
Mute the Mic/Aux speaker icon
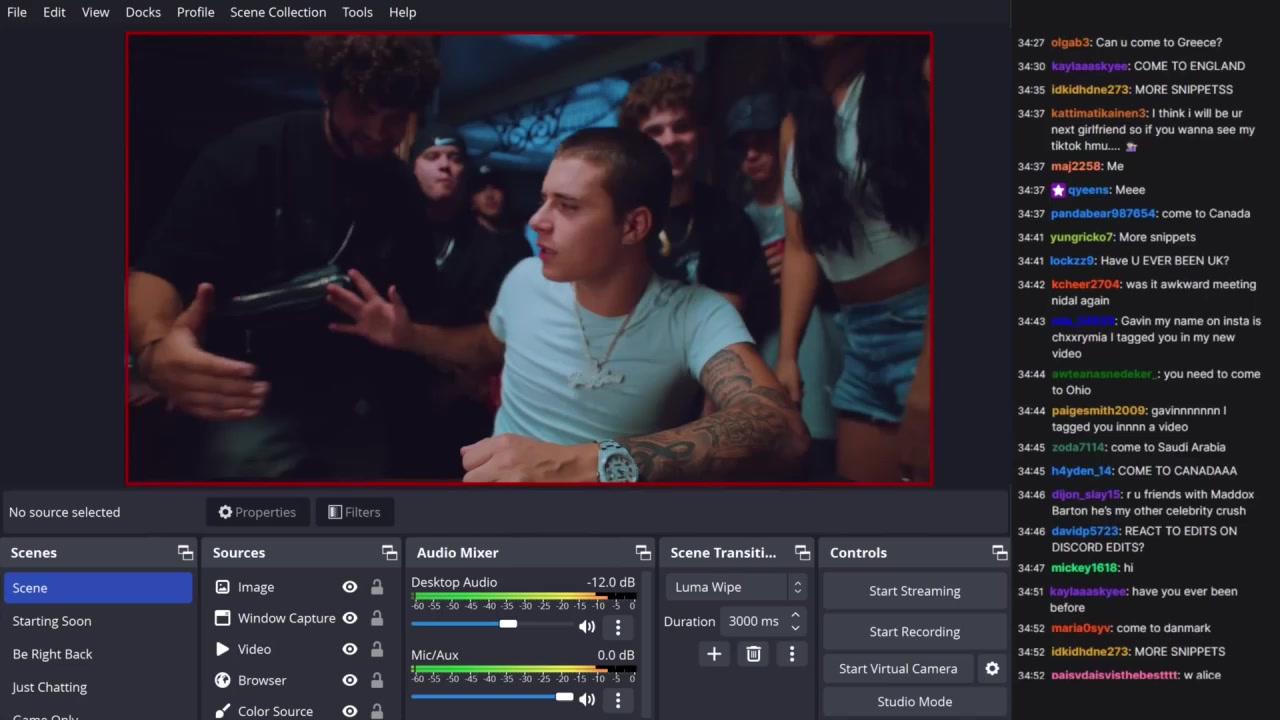[x=587, y=700]
